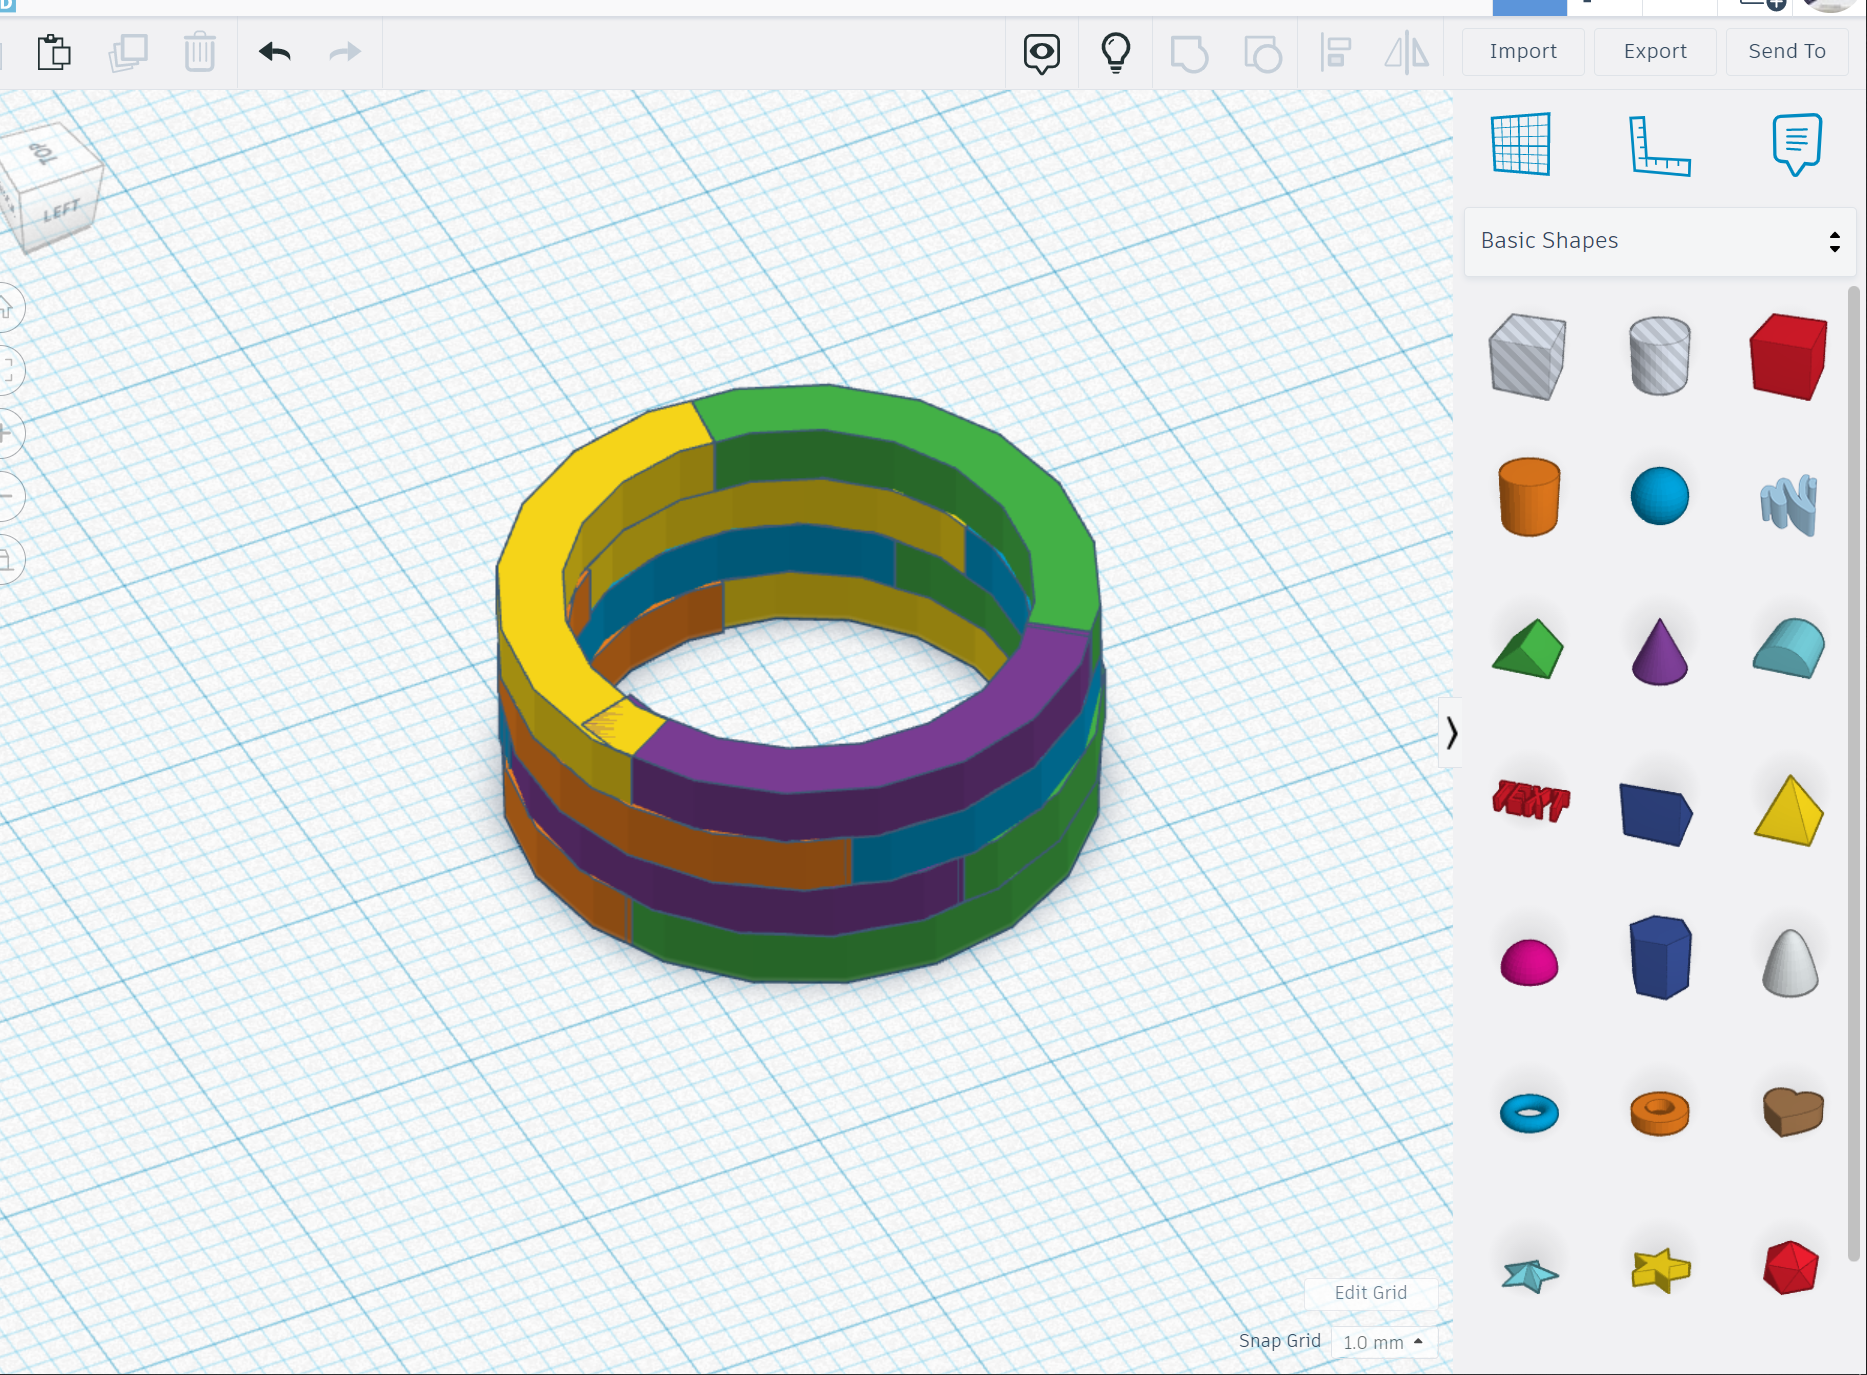Pick the striped Cylinder hole shape
Image resolution: width=1867 pixels, height=1375 pixels.
coord(1660,356)
